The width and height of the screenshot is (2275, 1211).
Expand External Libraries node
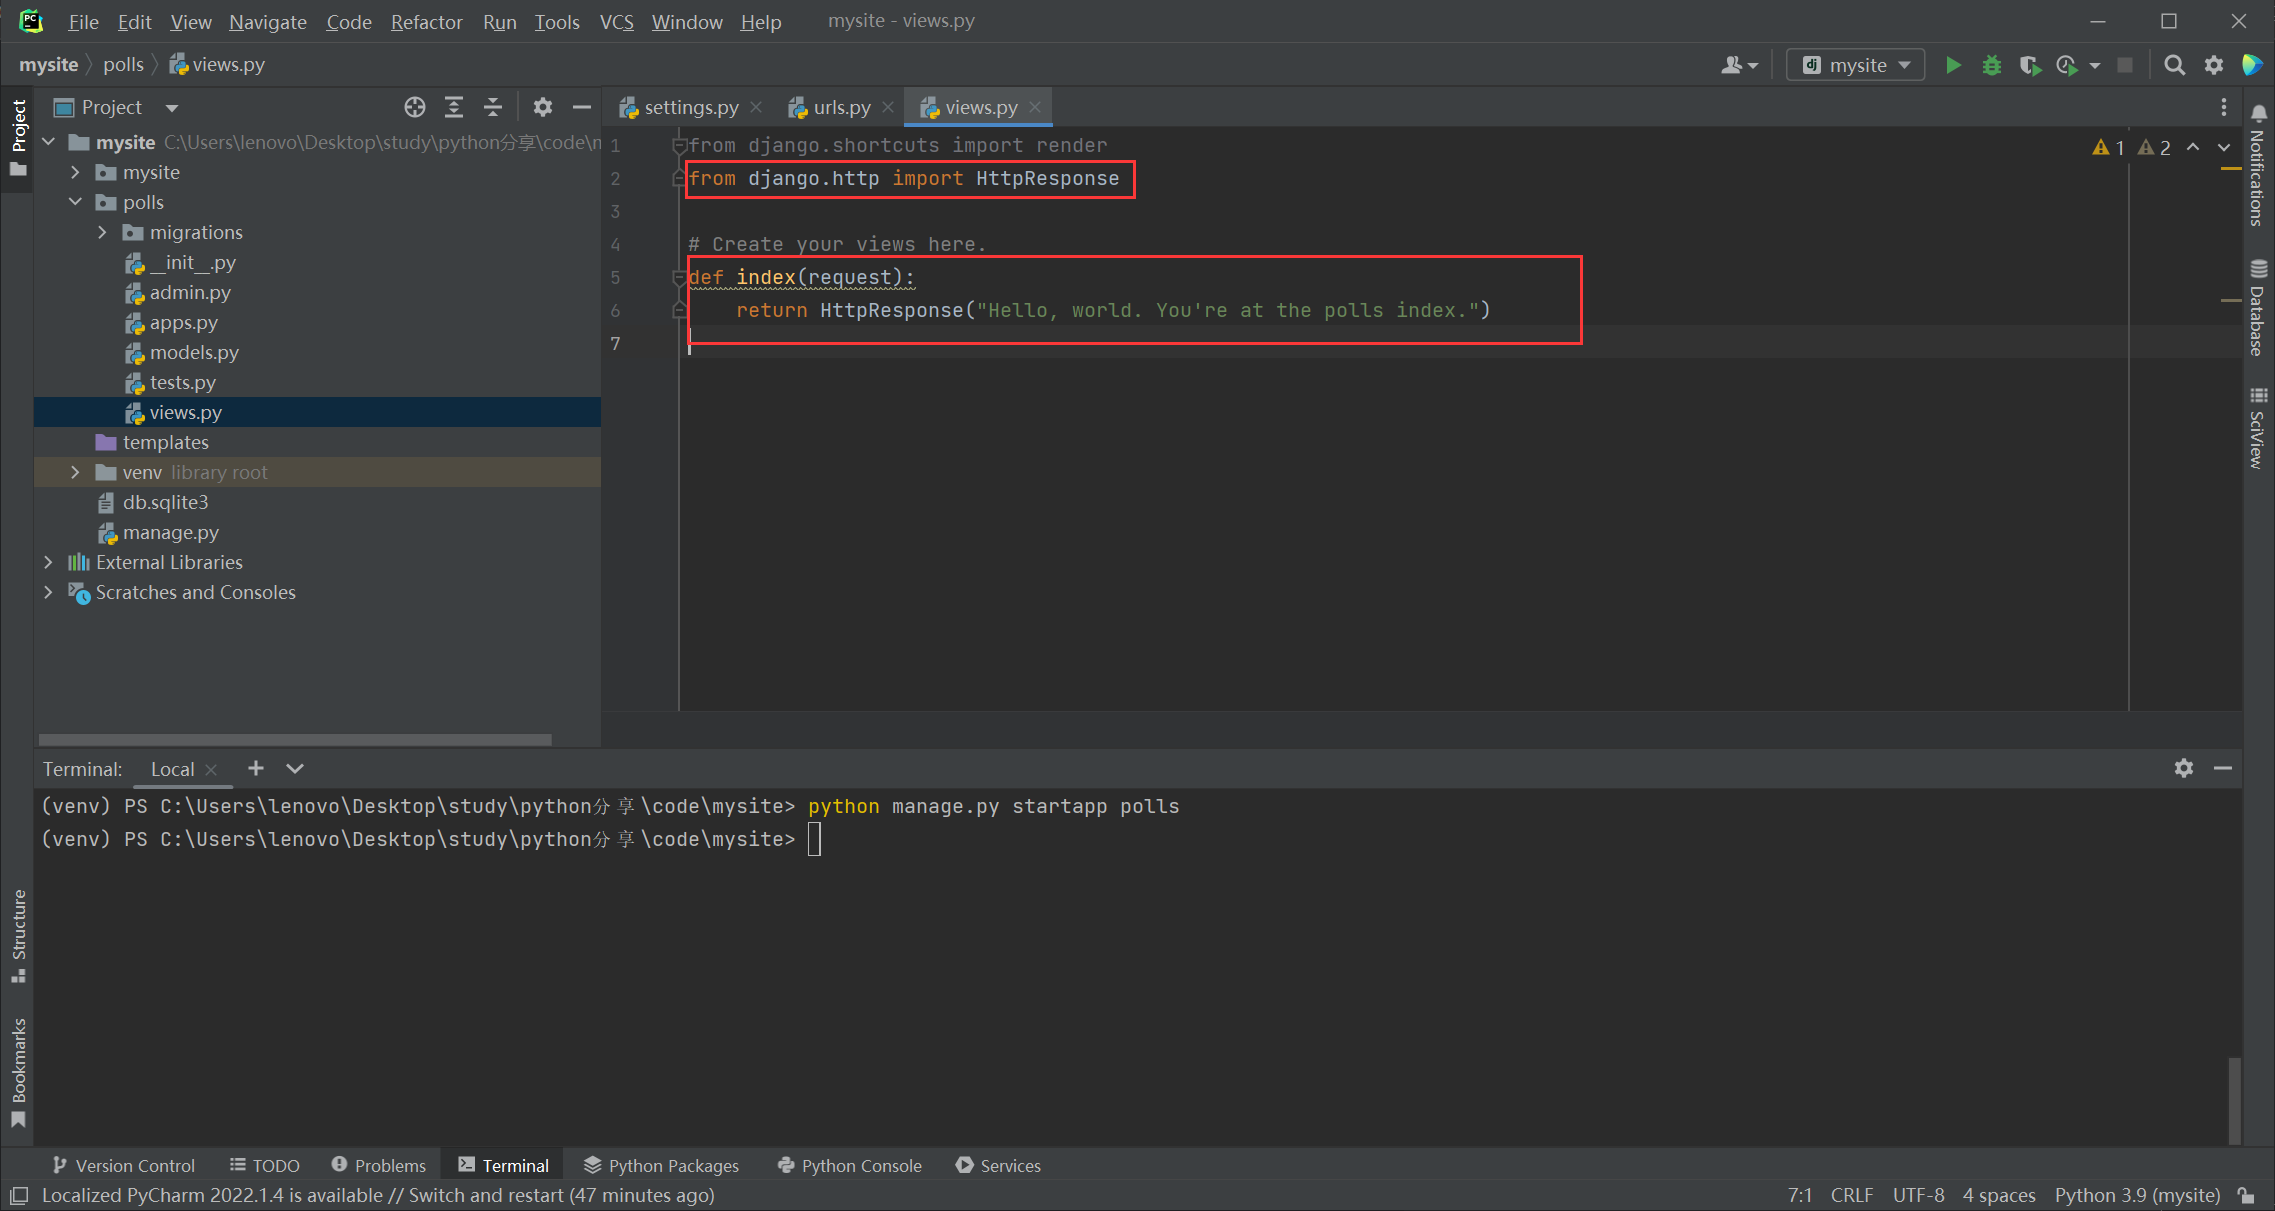tap(48, 562)
